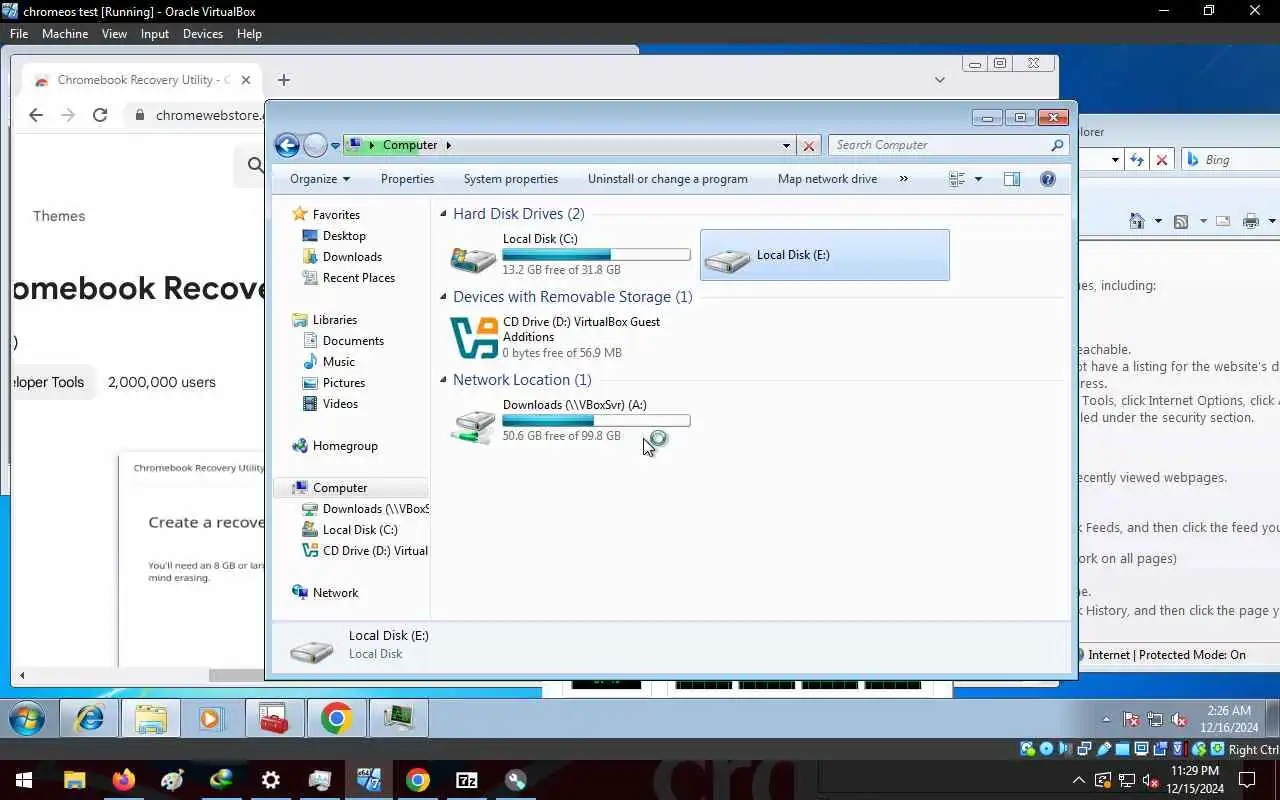Open the VirtualBox File menu
Screen dimensions: 1280x800
pos(19,34)
